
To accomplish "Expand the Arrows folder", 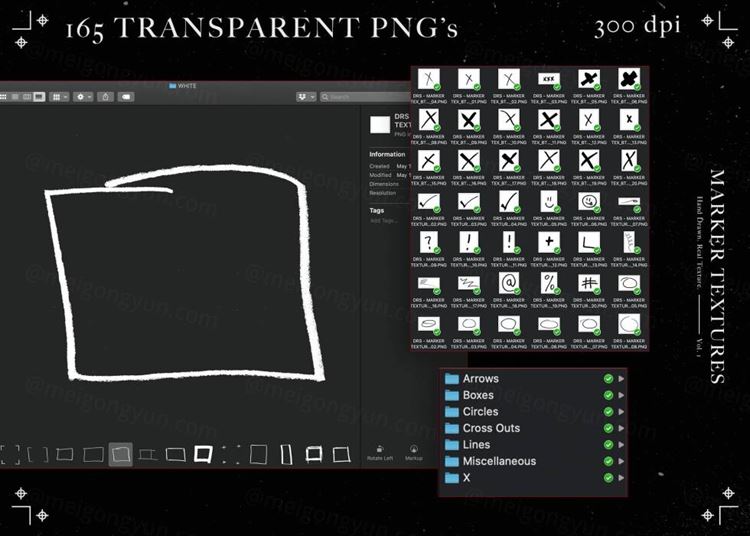I will coord(621,379).
